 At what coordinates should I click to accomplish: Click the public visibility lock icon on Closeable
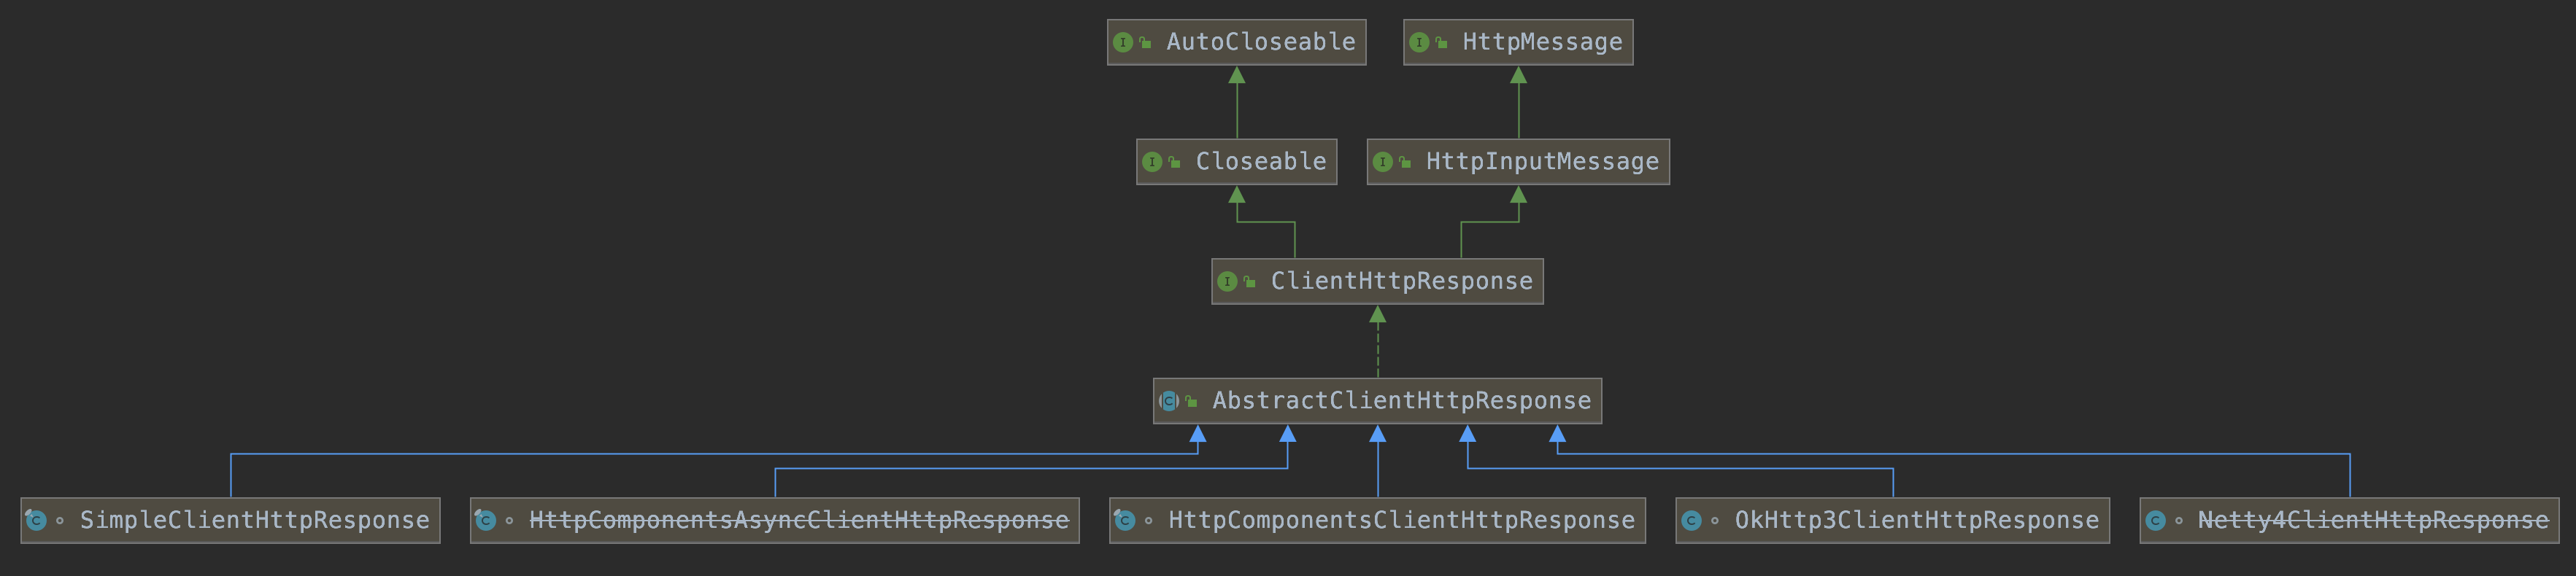[1174, 162]
